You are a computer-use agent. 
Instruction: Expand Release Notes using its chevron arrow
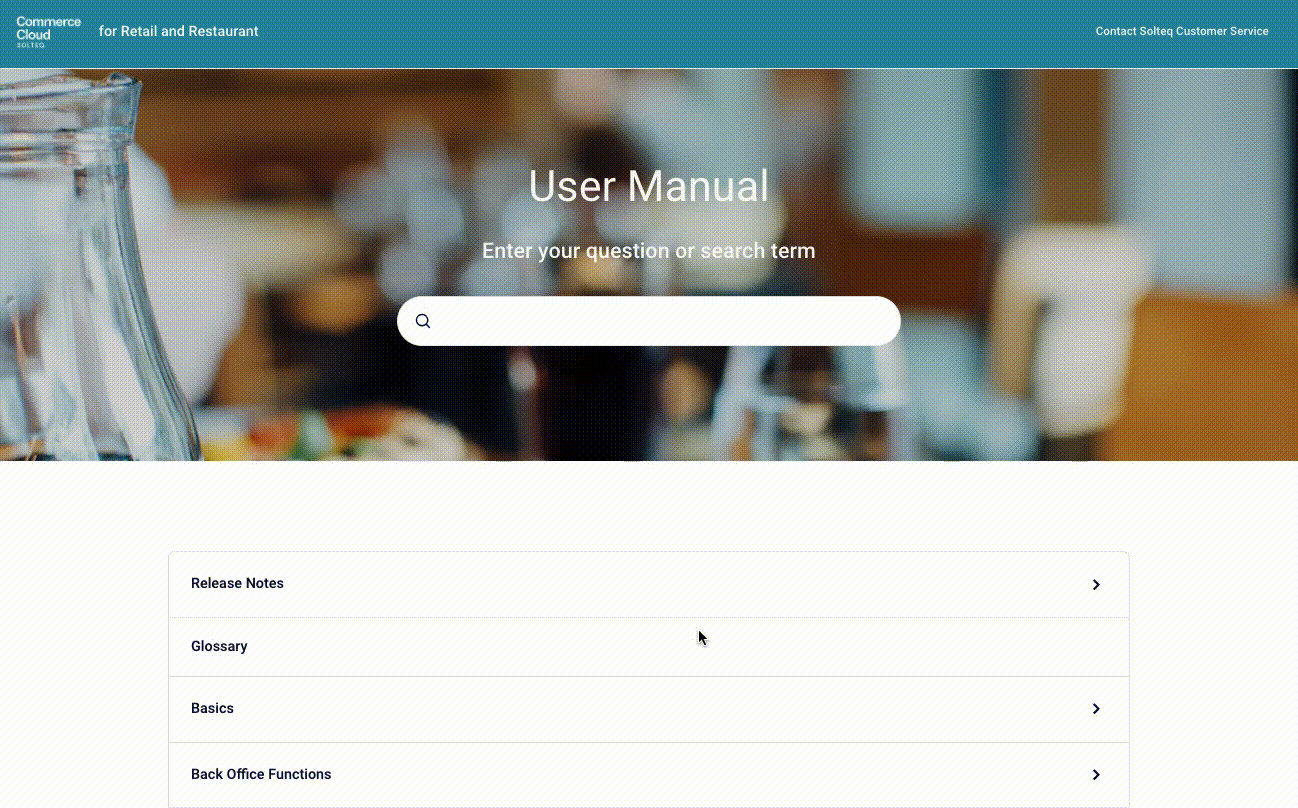pyautogui.click(x=1096, y=585)
